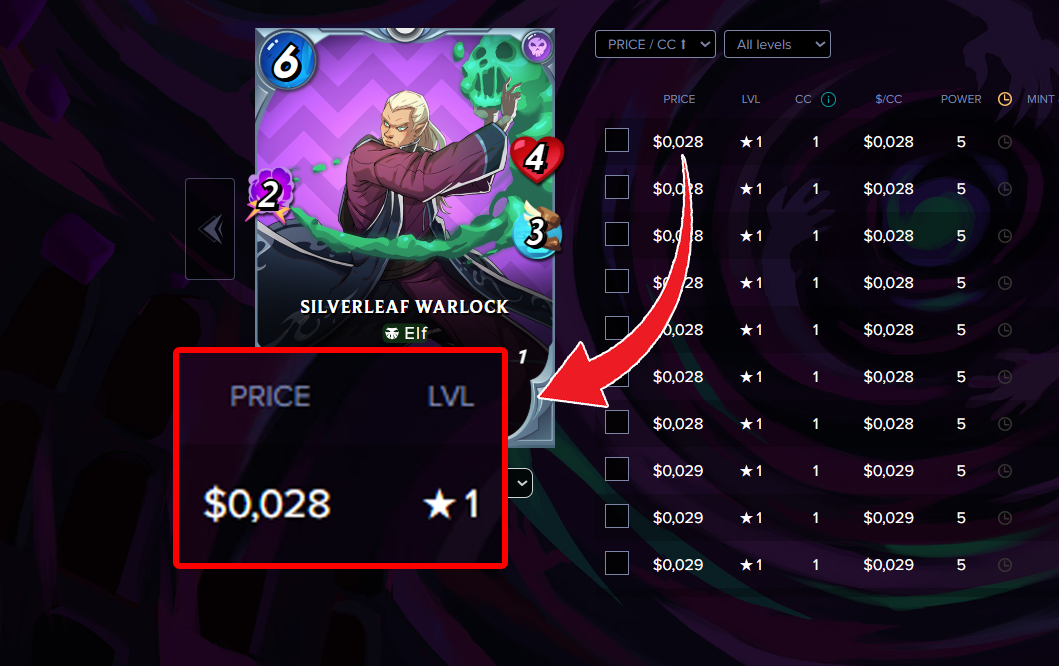This screenshot has height=666, width=1059.
Task: Check the first $0,028 listing checkbox
Action: click(617, 140)
